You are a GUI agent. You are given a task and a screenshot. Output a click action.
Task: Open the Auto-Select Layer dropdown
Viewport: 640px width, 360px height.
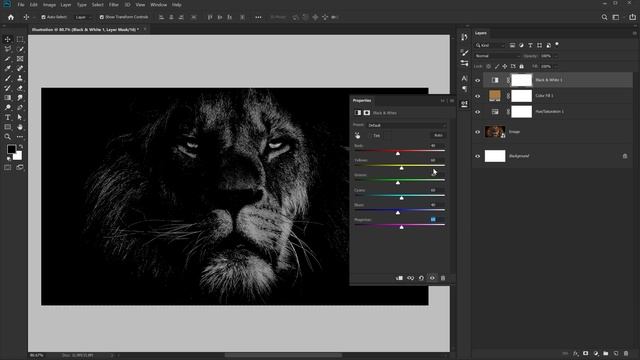point(83,17)
